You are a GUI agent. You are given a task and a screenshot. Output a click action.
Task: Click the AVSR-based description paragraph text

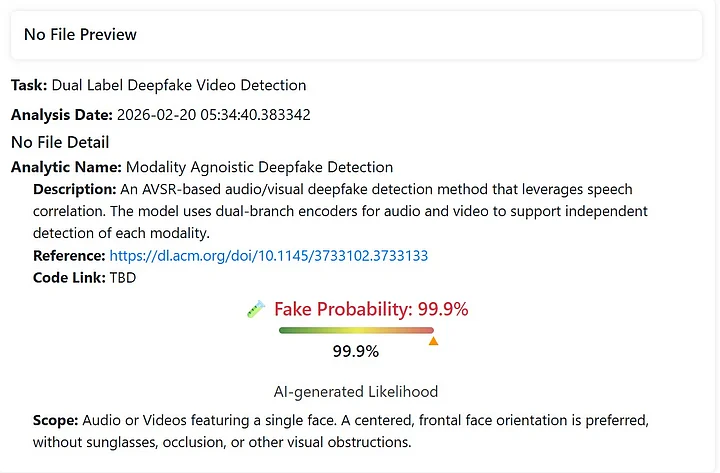[340, 211]
